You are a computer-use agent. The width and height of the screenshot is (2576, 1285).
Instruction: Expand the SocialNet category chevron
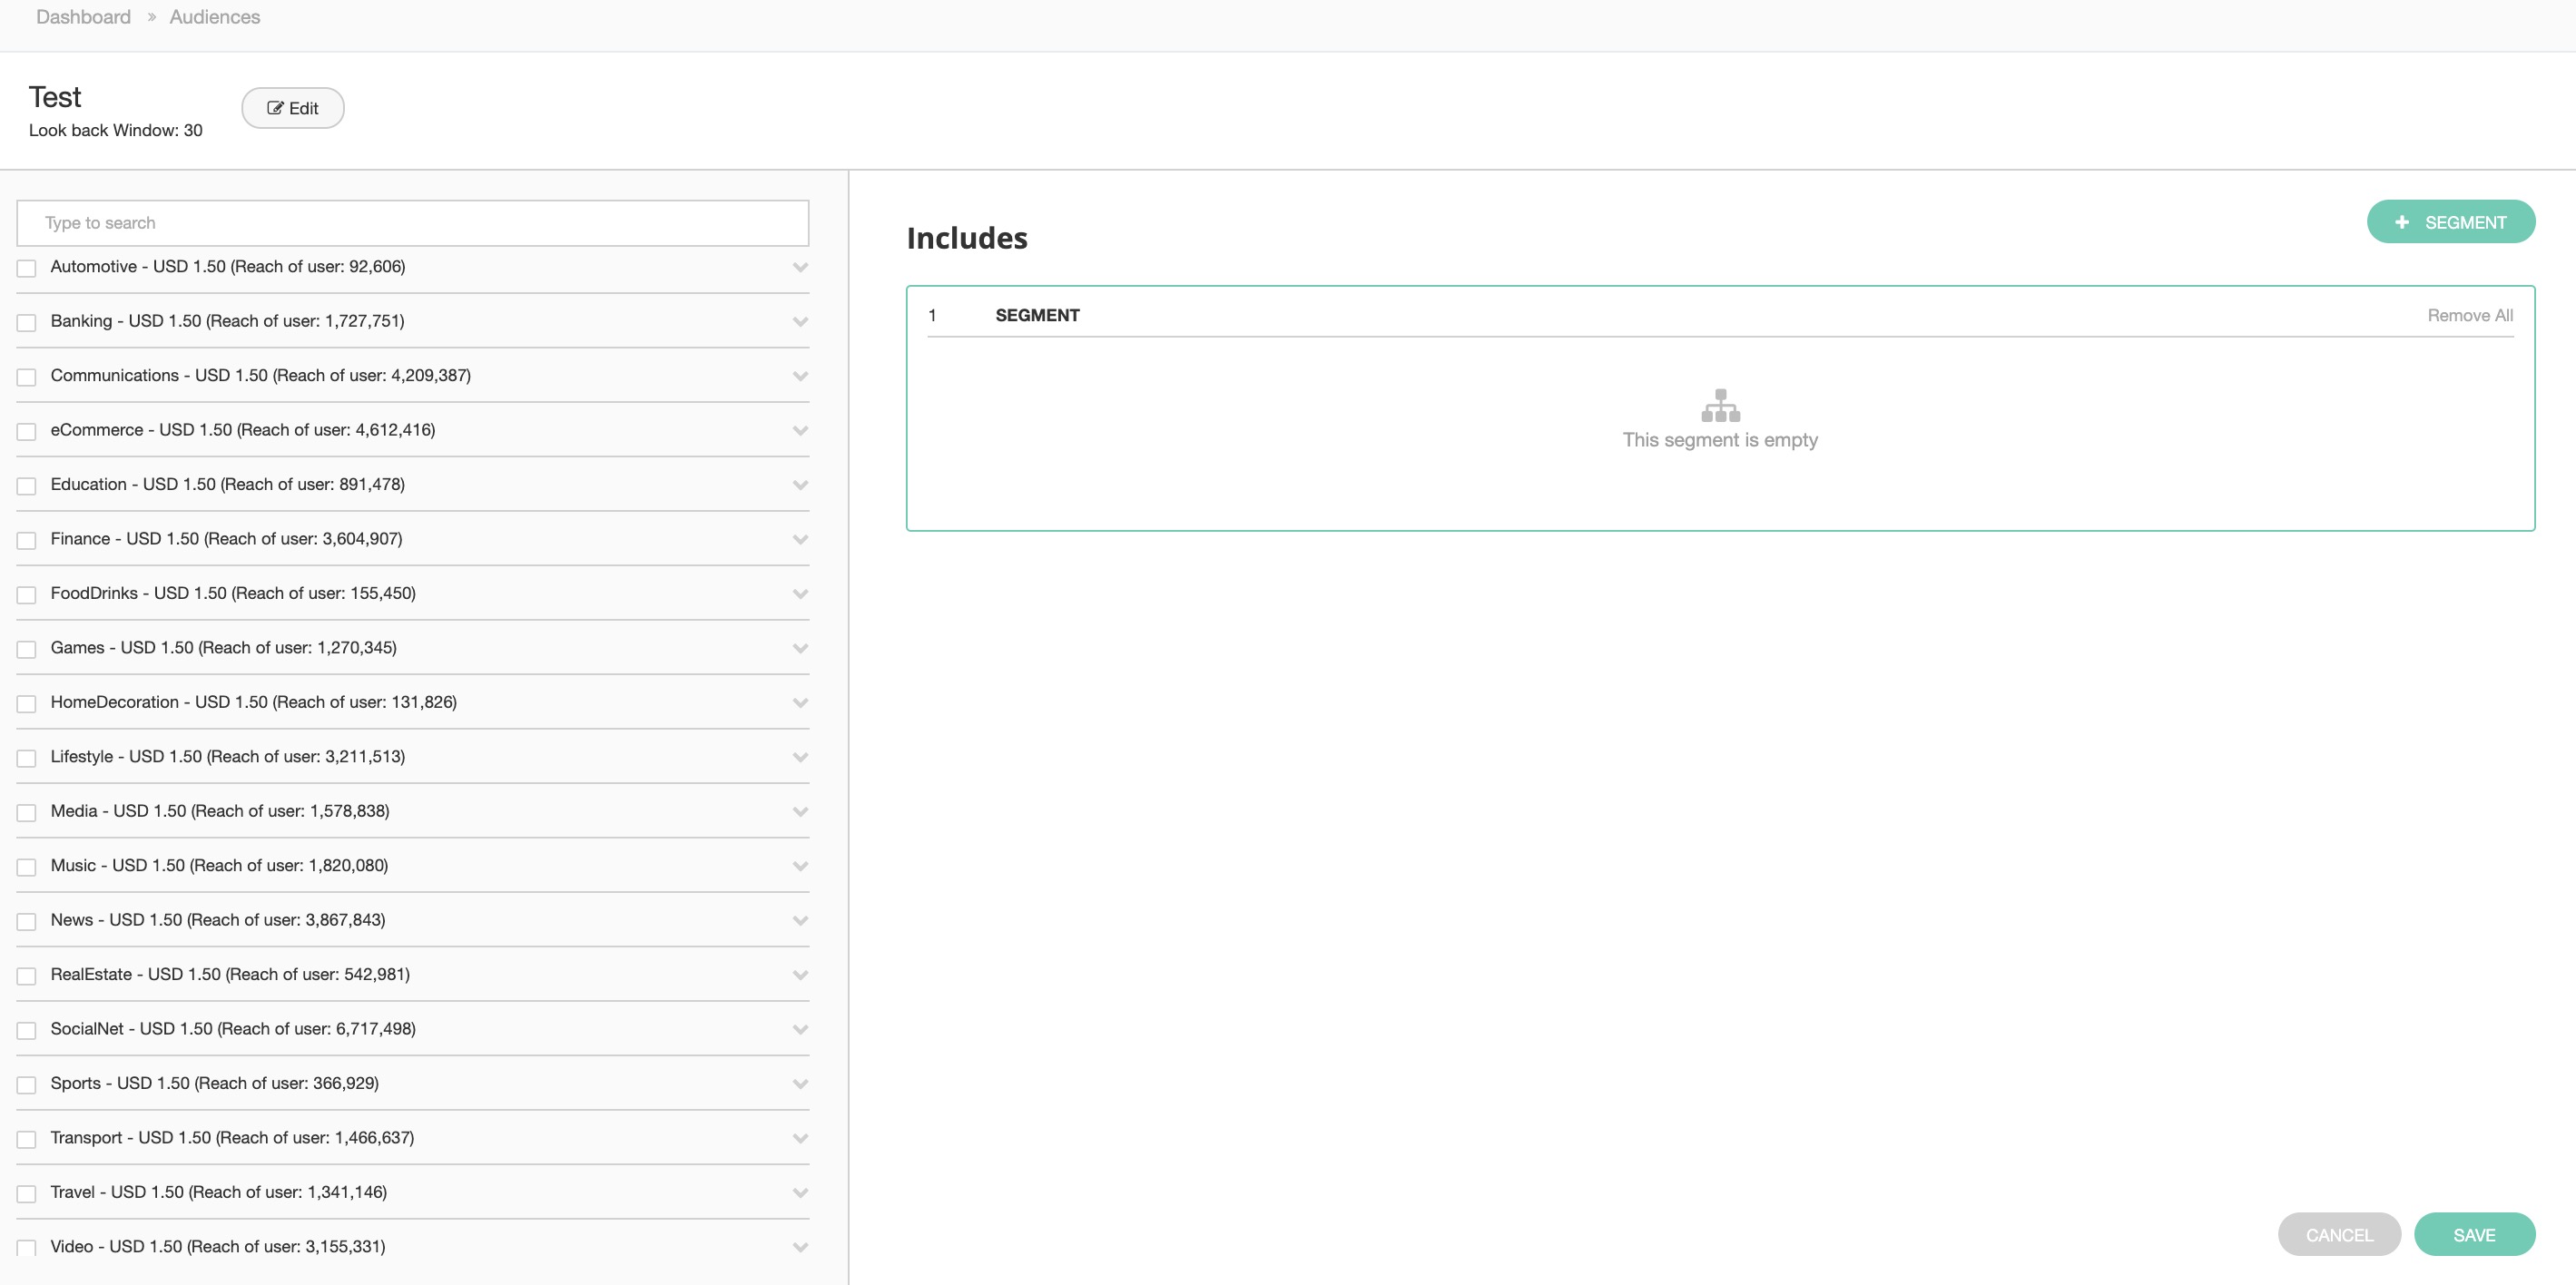[x=800, y=1029]
